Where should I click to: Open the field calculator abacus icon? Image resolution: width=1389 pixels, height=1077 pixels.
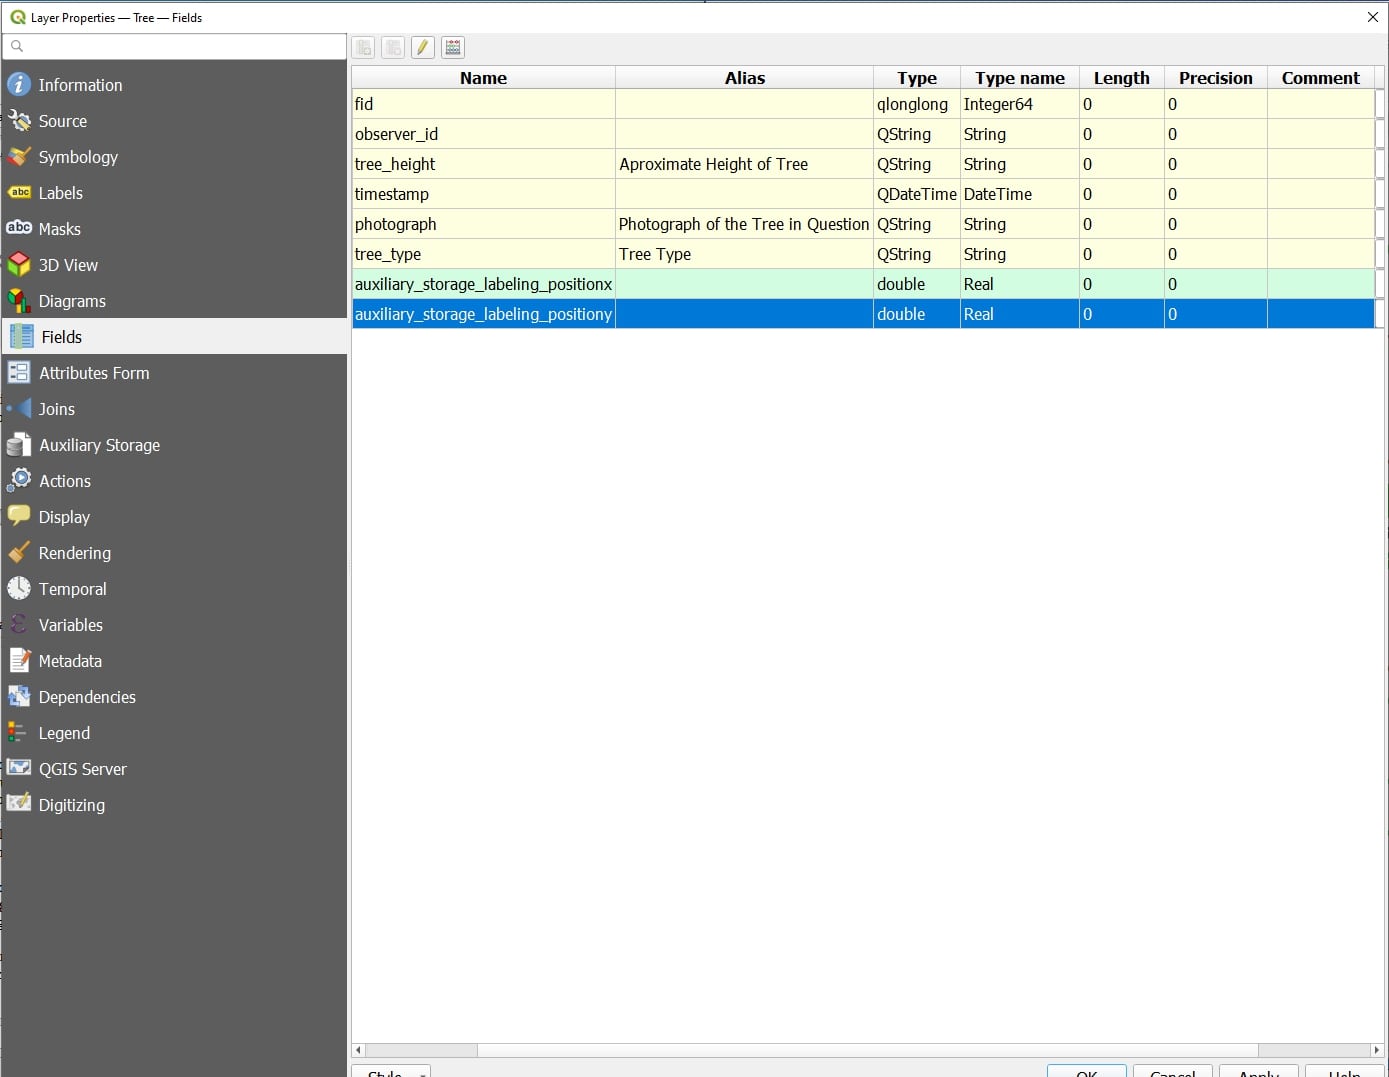(x=453, y=47)
